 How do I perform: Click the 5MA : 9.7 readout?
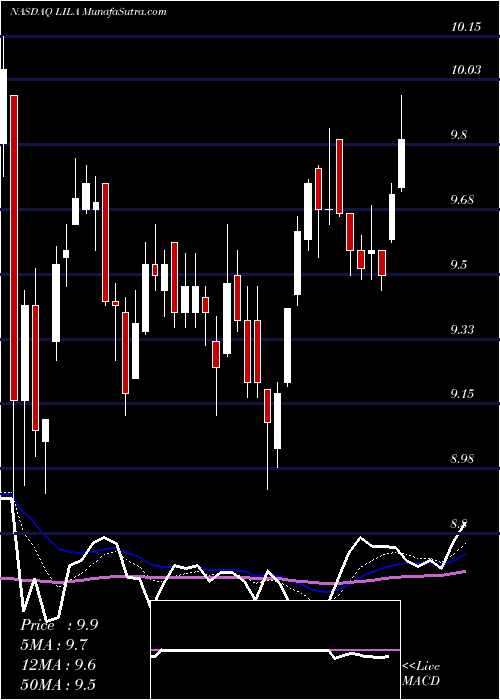click(54, 645)
